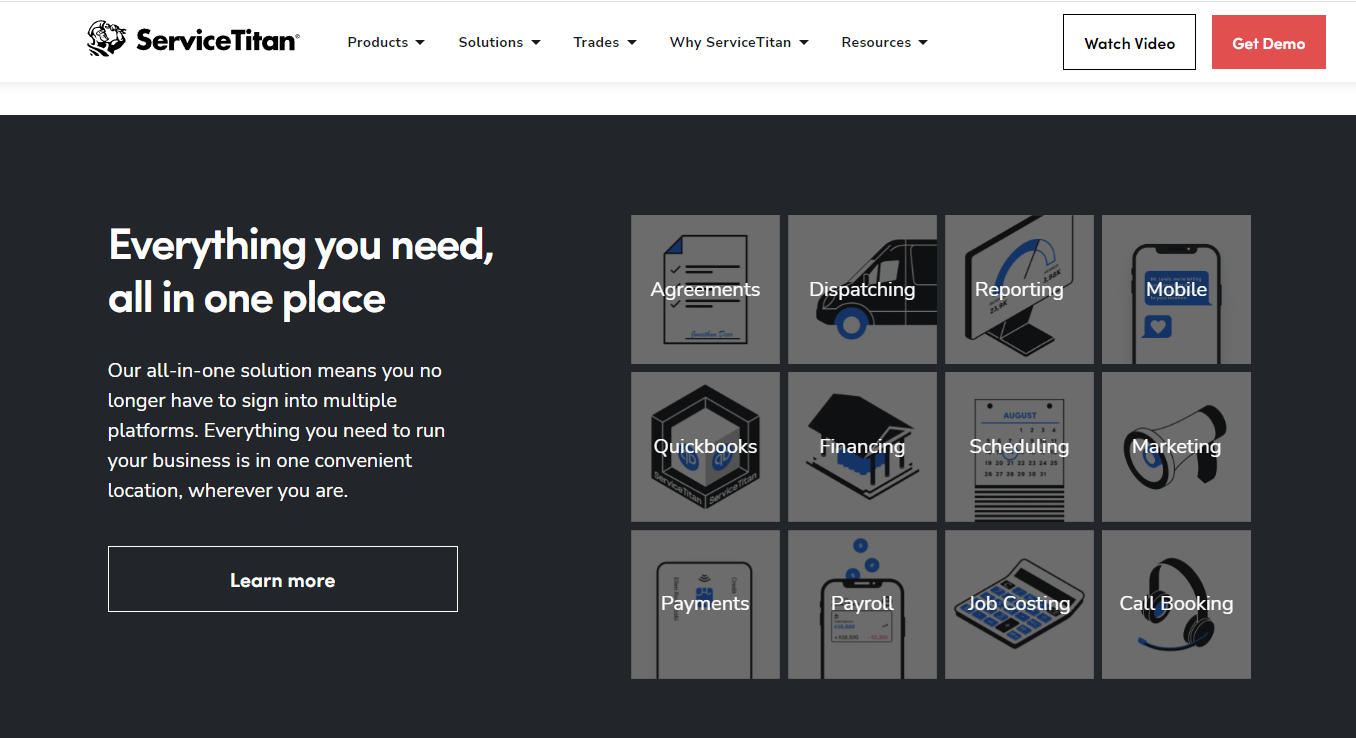This screenshot has width=1356, height=738.
Task: Open the Resources dropdown menu
Action: click(x=884, y=42)
